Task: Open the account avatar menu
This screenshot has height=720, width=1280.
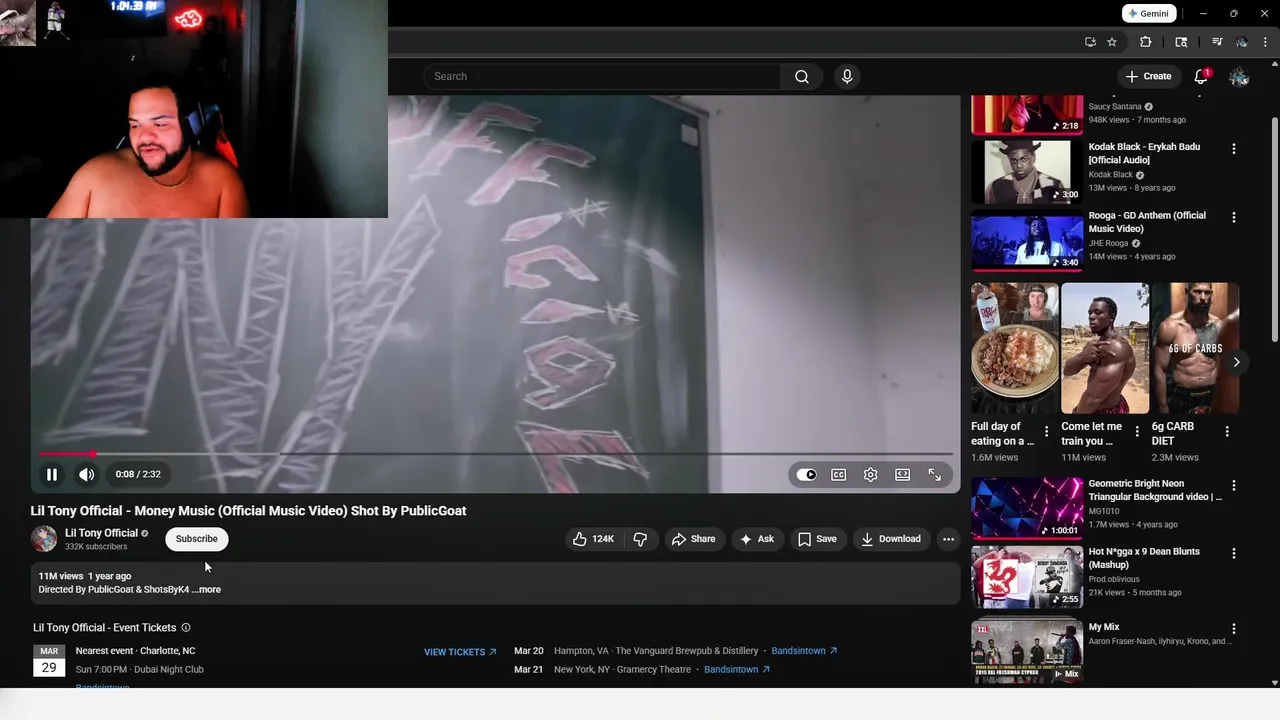Action: click(1239, 77)
